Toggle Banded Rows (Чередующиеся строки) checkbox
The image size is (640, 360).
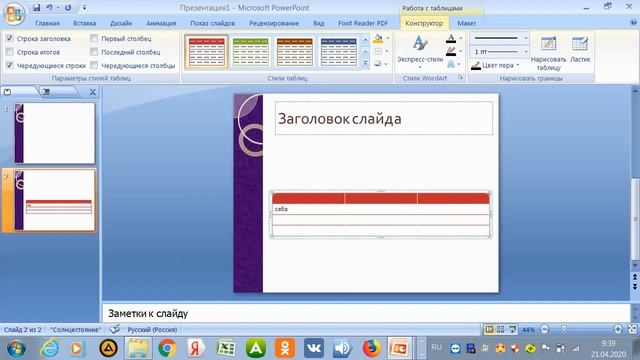click(9, 65)
